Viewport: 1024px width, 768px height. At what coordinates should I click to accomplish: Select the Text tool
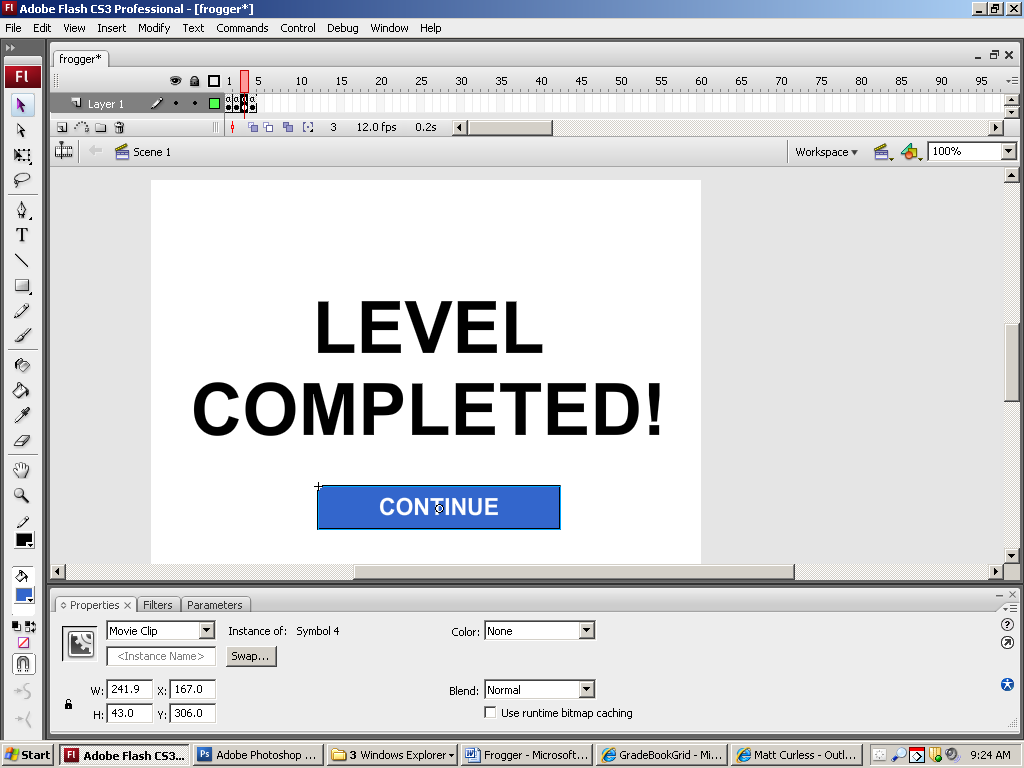click(21, 235)
